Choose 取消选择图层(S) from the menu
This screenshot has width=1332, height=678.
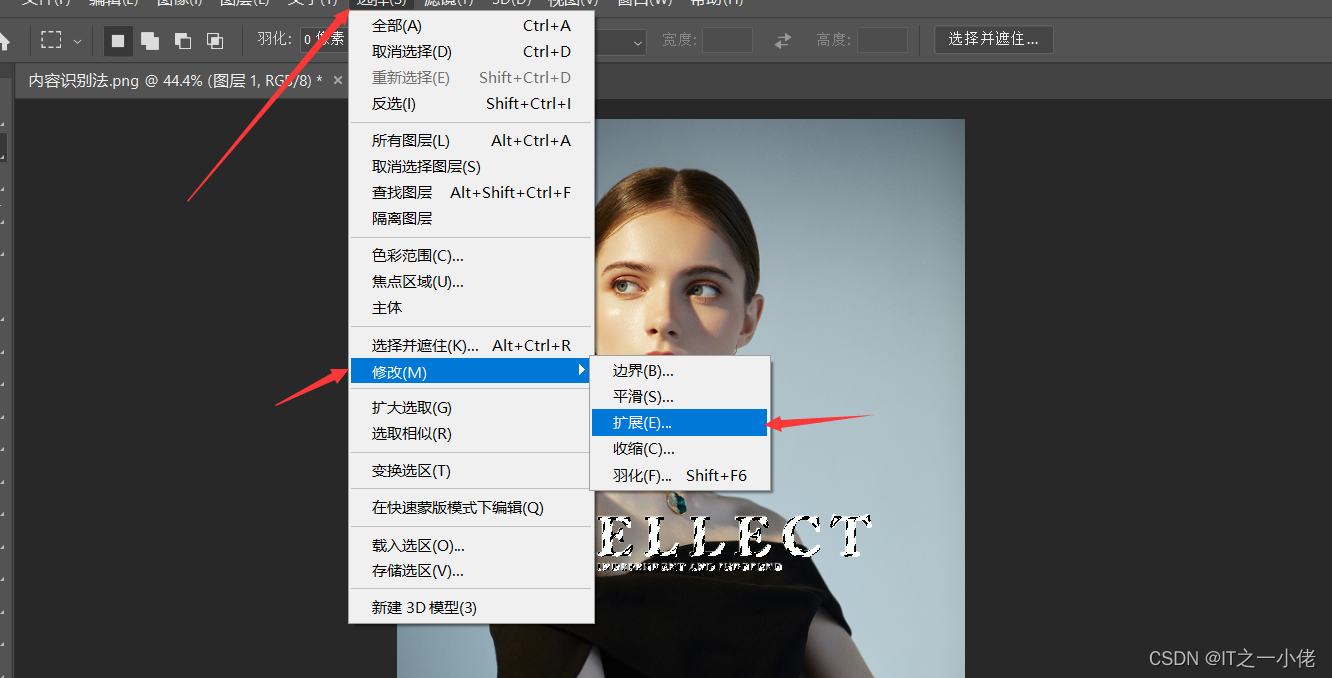[x=471, y=167]
